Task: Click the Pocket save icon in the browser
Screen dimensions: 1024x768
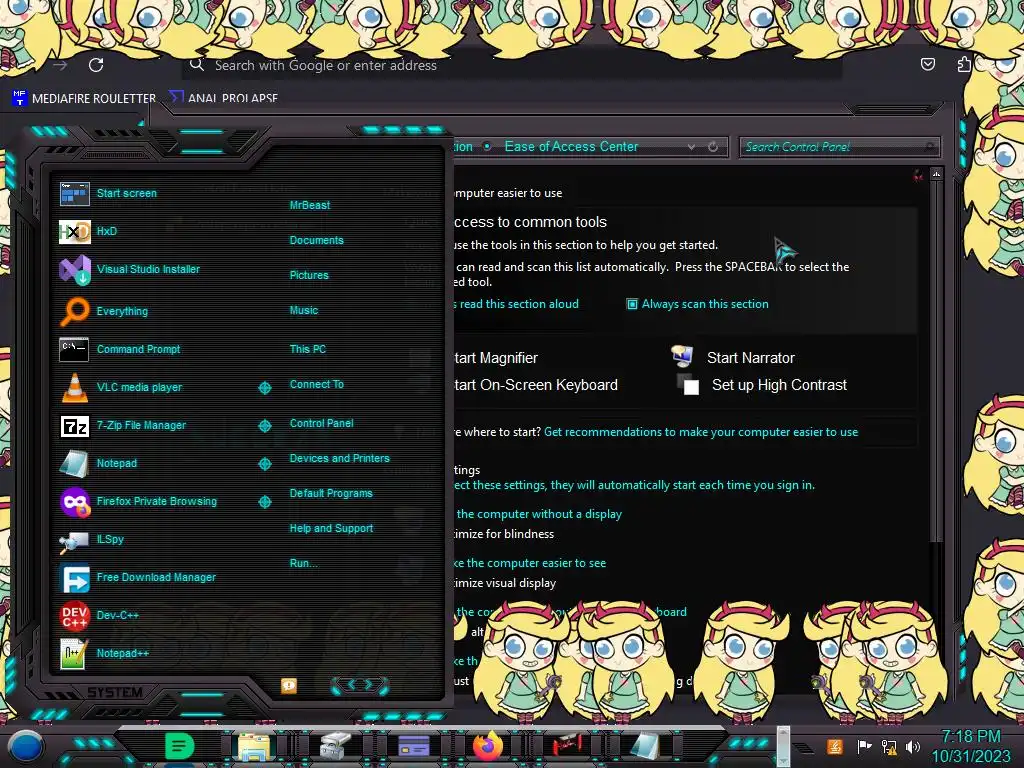Action: [x=927, y=64]
